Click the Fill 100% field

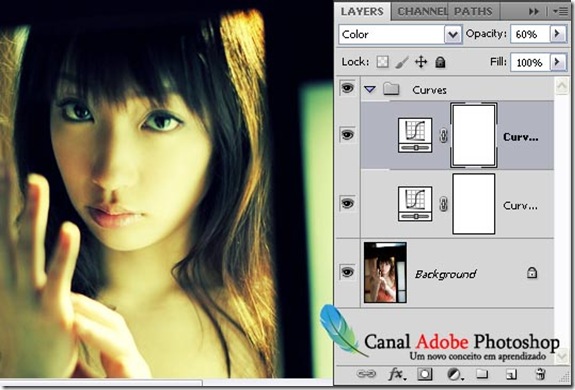[x=530, y=62]
